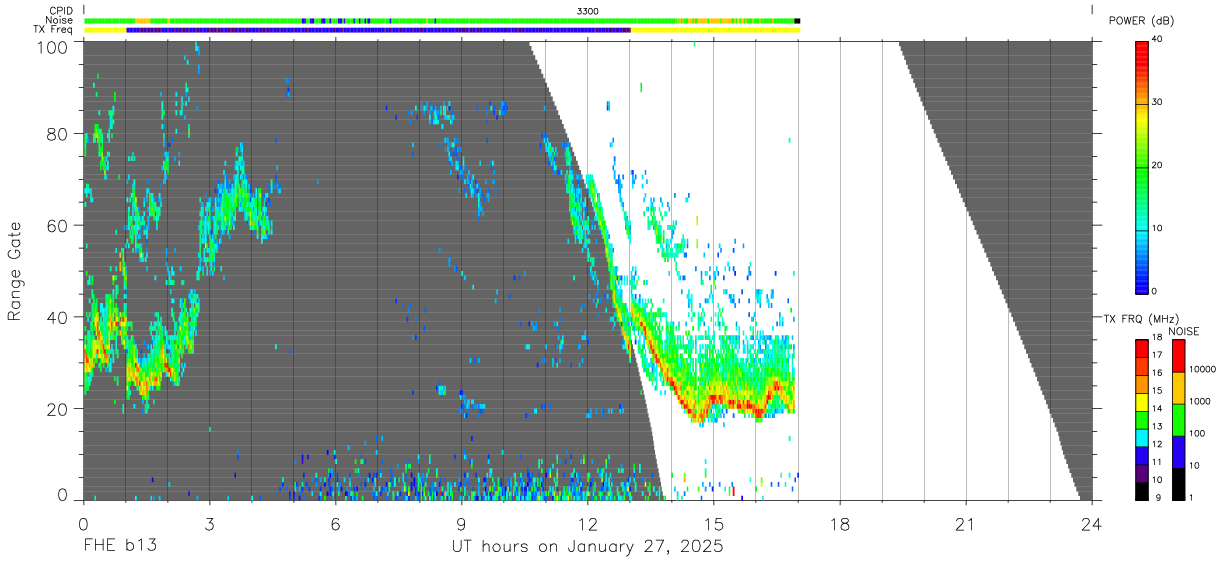Click the POWER (dB) colorbar title
1228x567 pixels.
tap(1141, 20)
